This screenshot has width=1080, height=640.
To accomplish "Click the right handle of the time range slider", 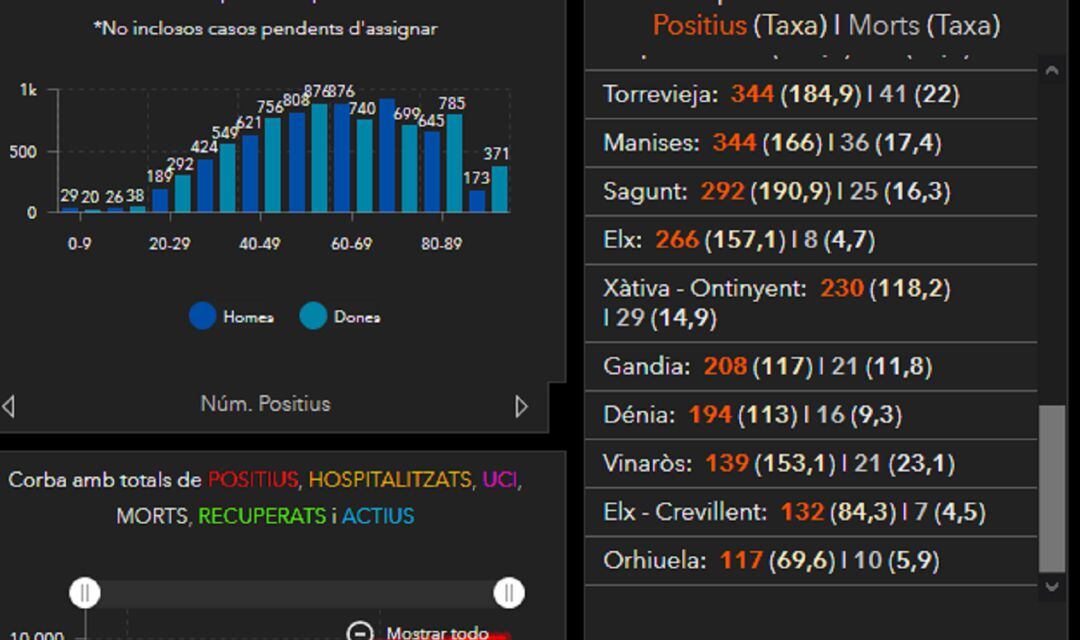I will click(x=508, y=592).
